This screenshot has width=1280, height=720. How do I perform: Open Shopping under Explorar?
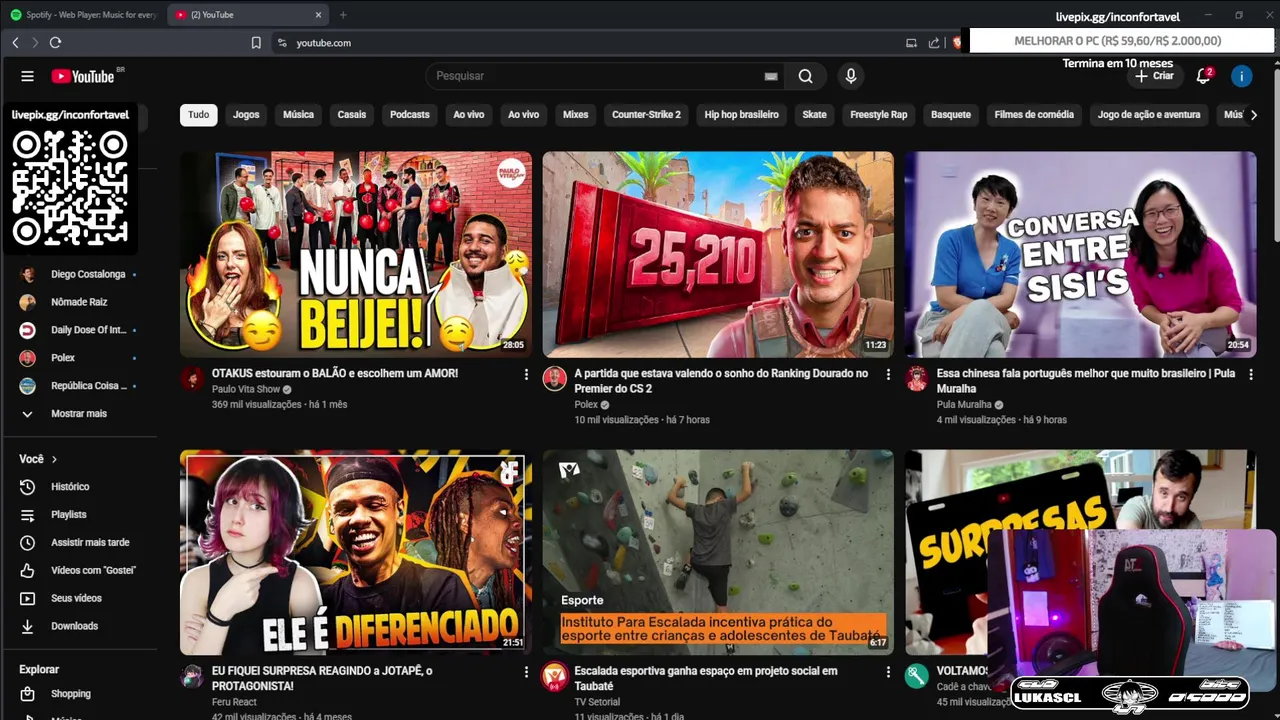click(x=70, y=693)
